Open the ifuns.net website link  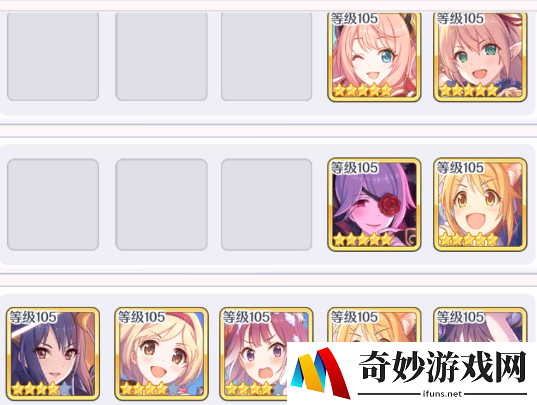(442, 394)
